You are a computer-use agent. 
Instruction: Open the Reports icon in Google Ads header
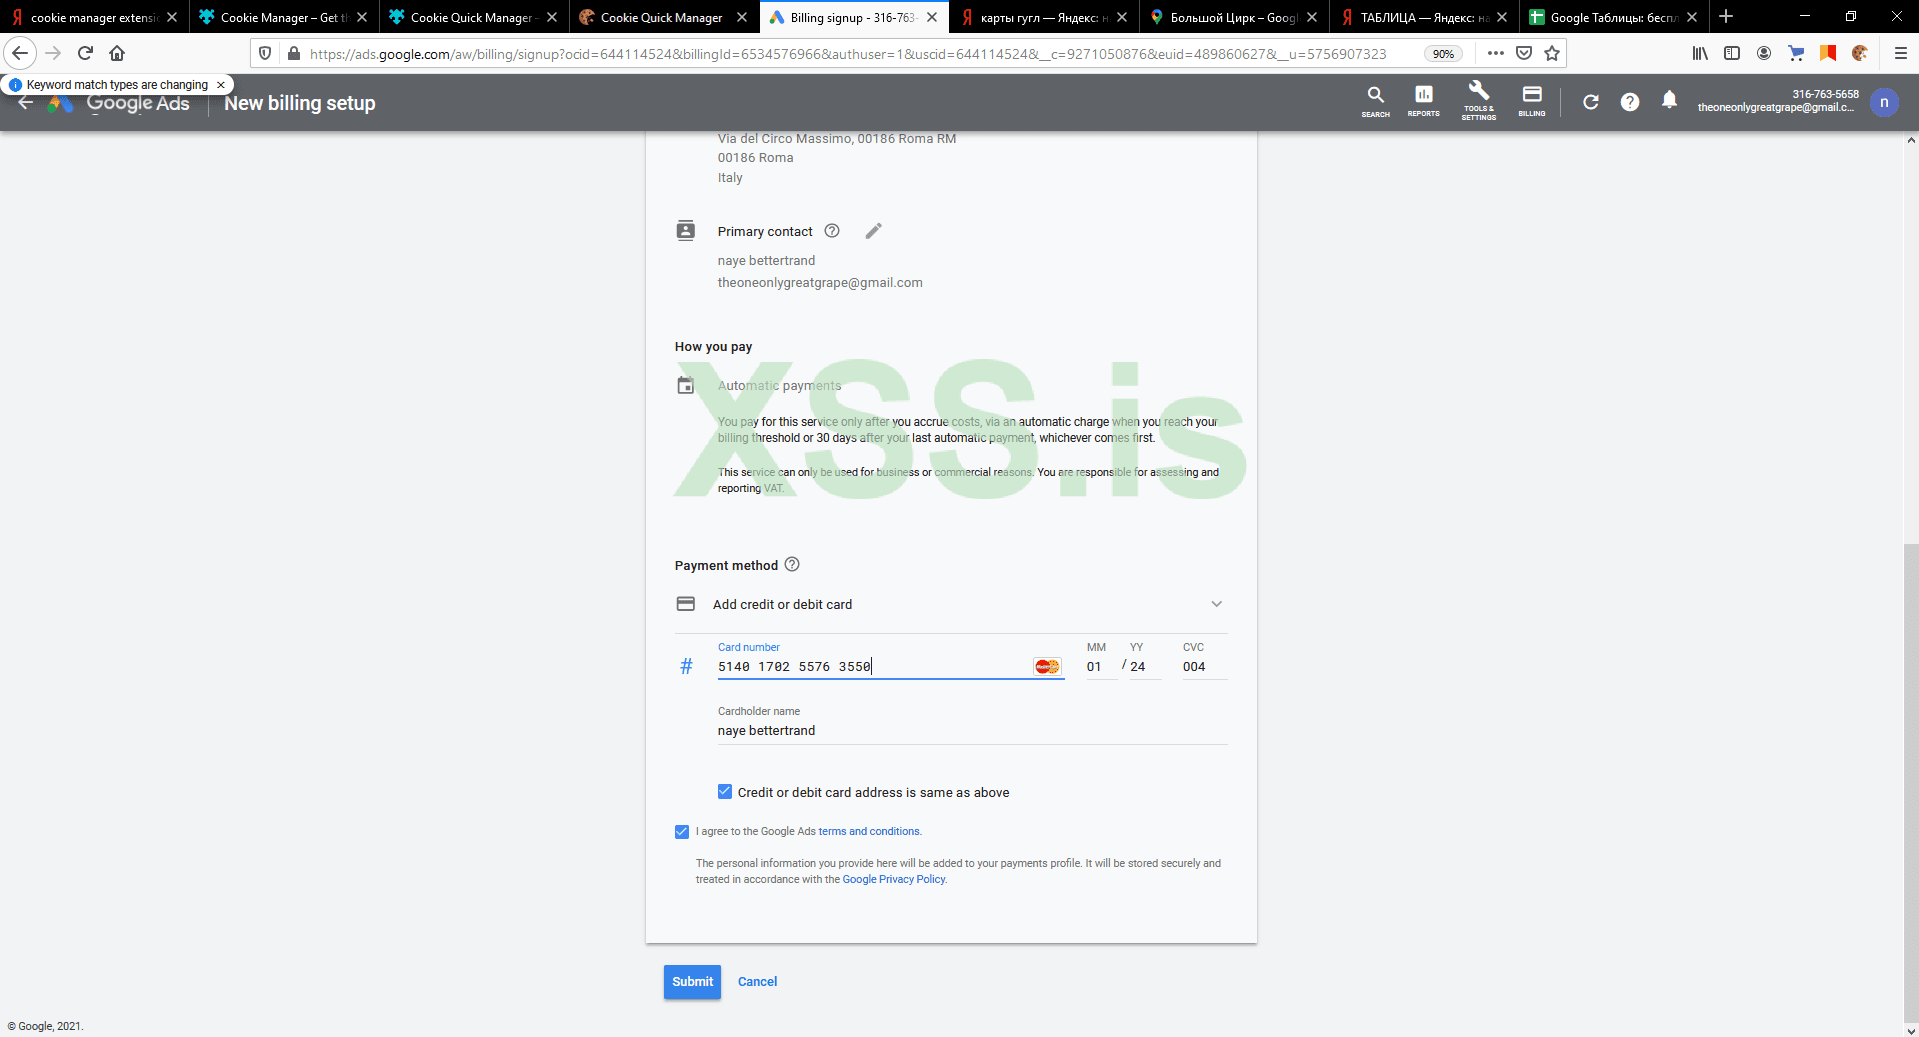[x=1423, y=101]
